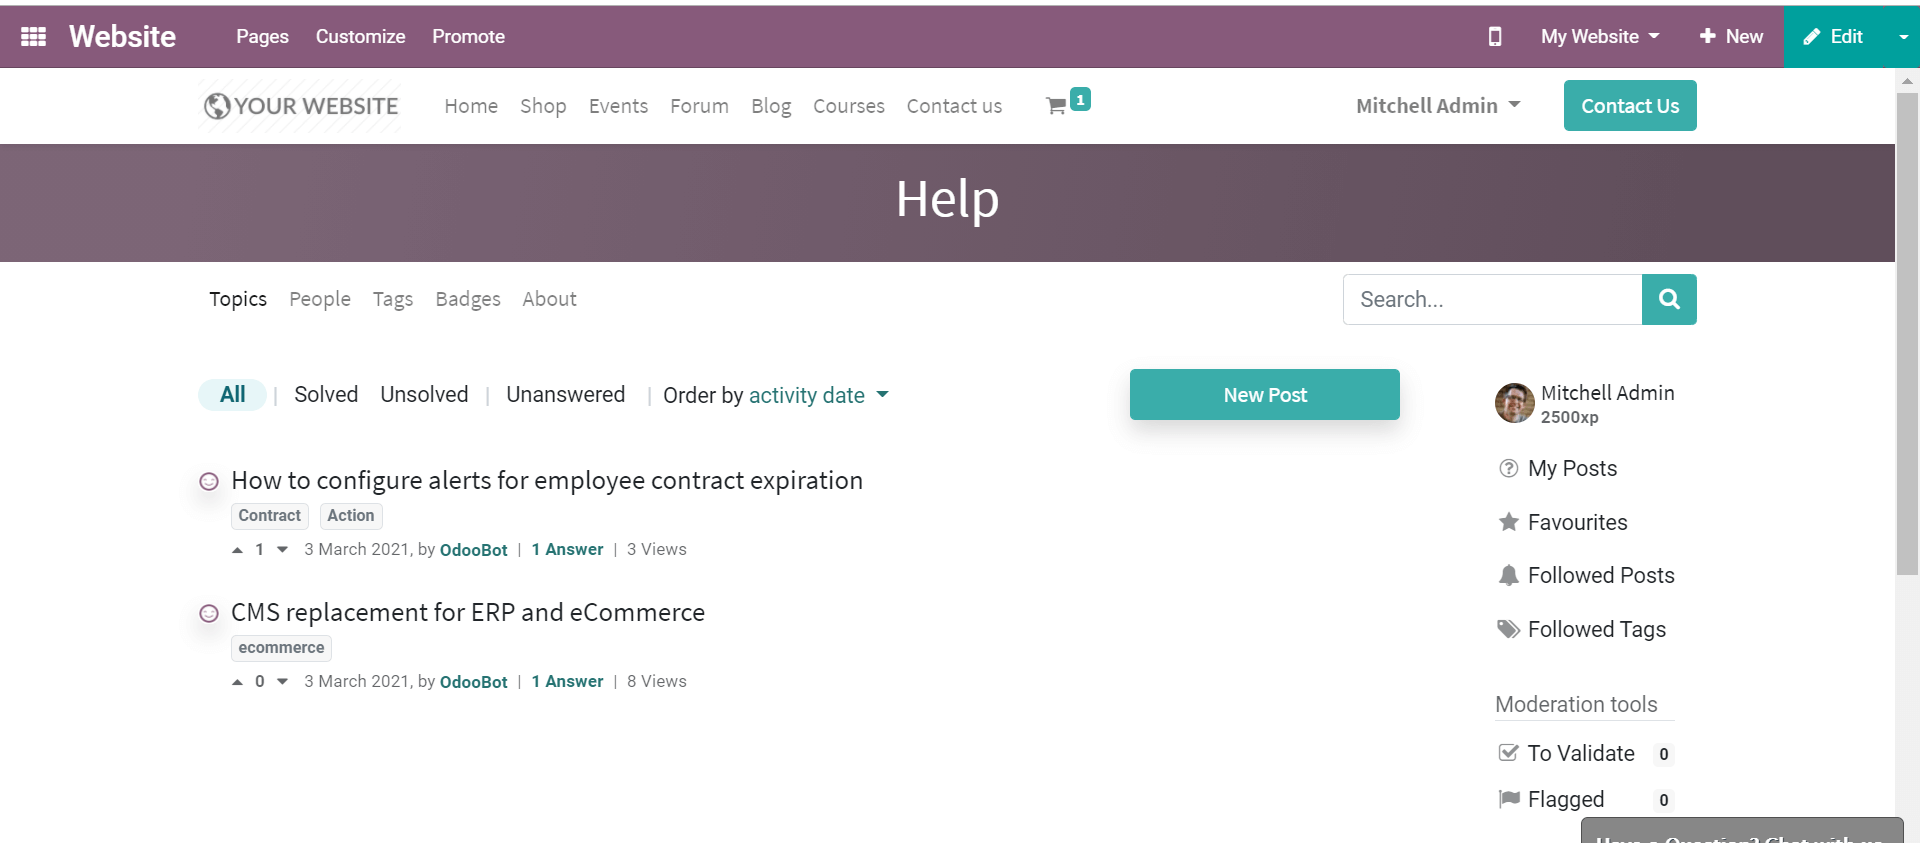Upvote the CMS replacement post
Image resolution: width=1920 pixels, height=843 pixels.
pos(237,682)
